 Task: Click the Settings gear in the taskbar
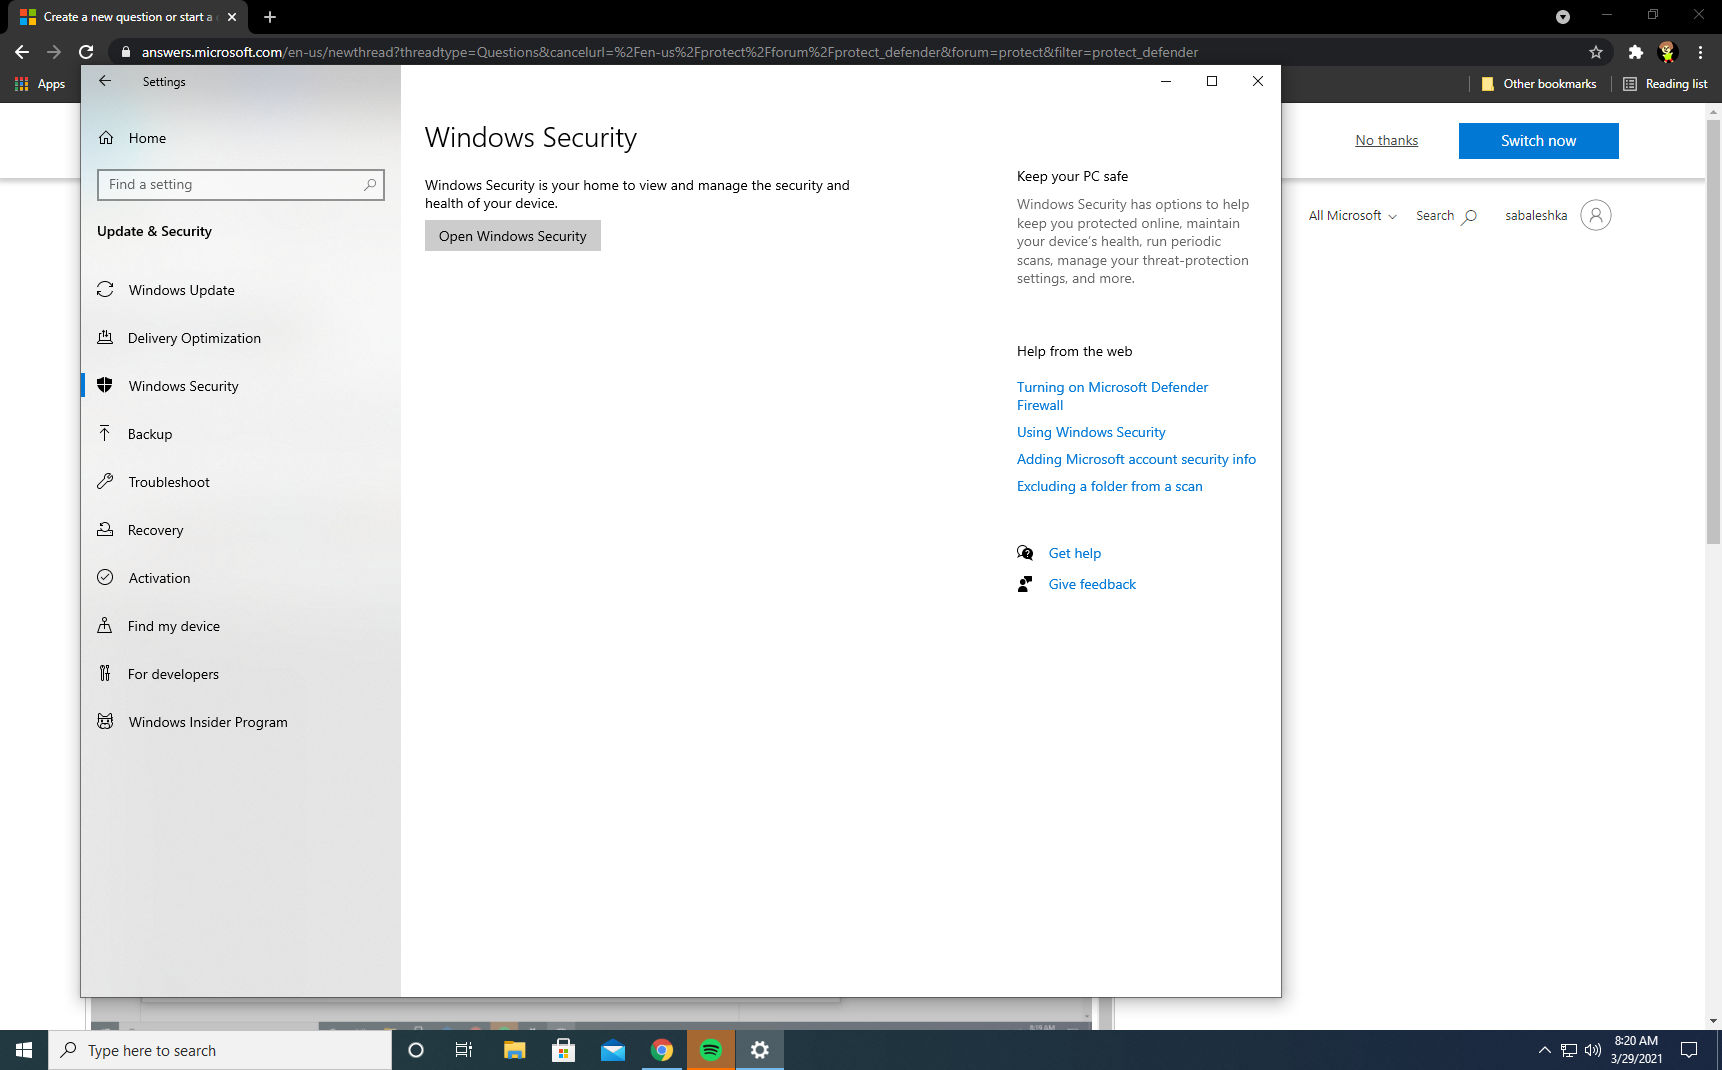click(x=760, y=1050)
